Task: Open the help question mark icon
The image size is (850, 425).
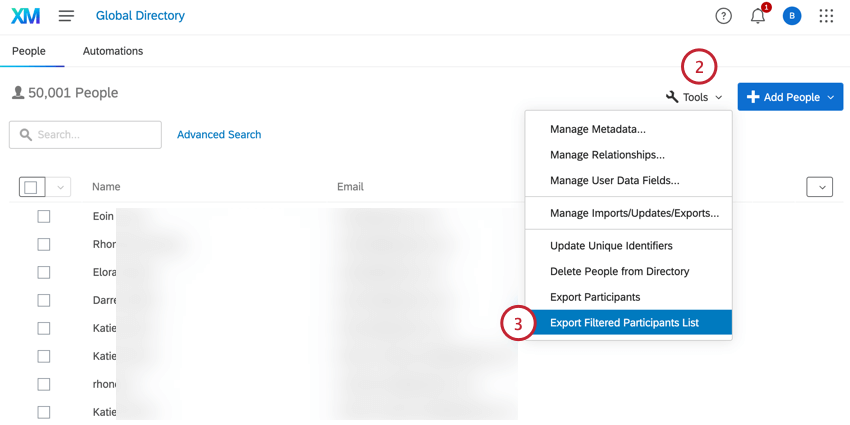Action: pos(723,16)
